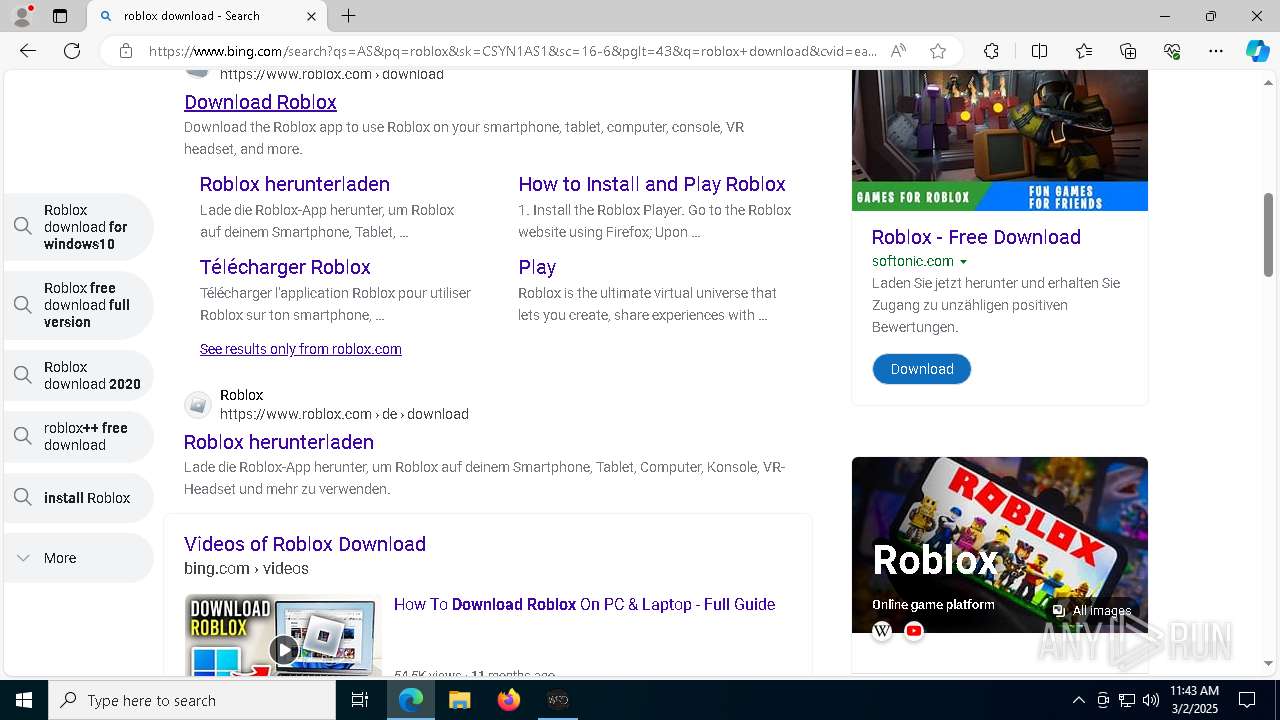Refresh the current page

(72, 51)
